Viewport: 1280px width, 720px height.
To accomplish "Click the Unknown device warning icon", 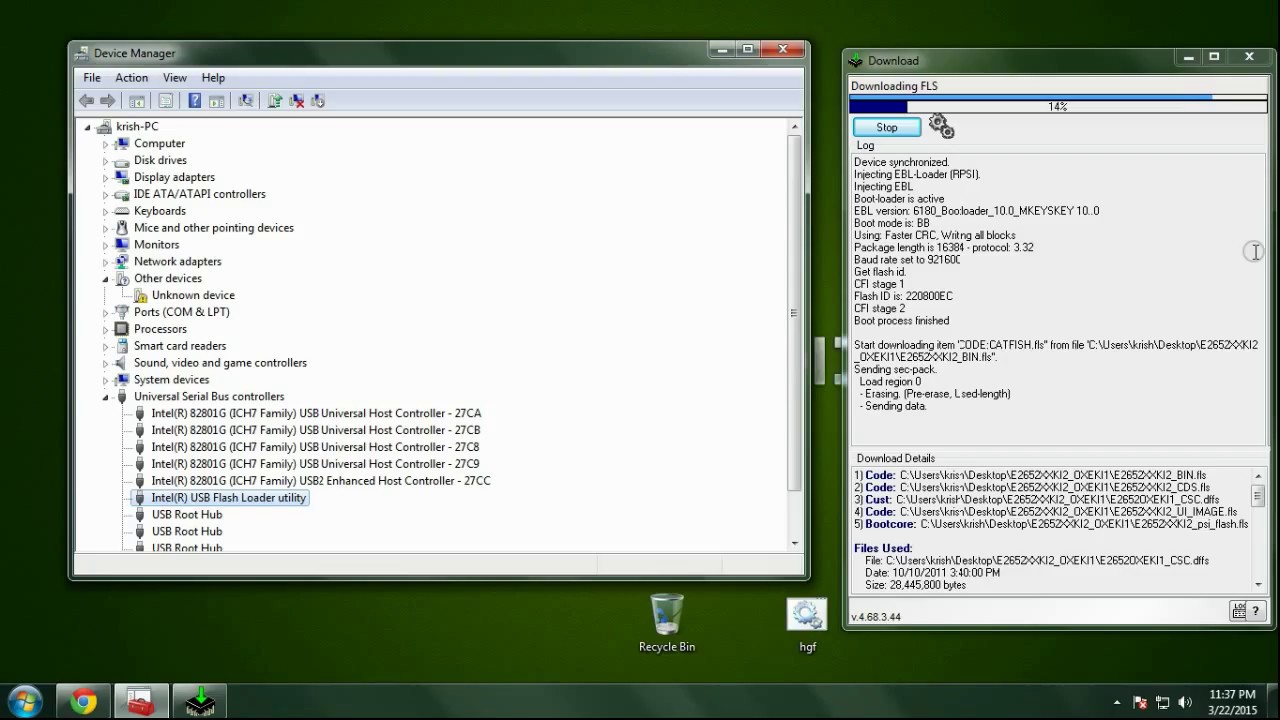I will pyautogui.click(x=140, y=295).
